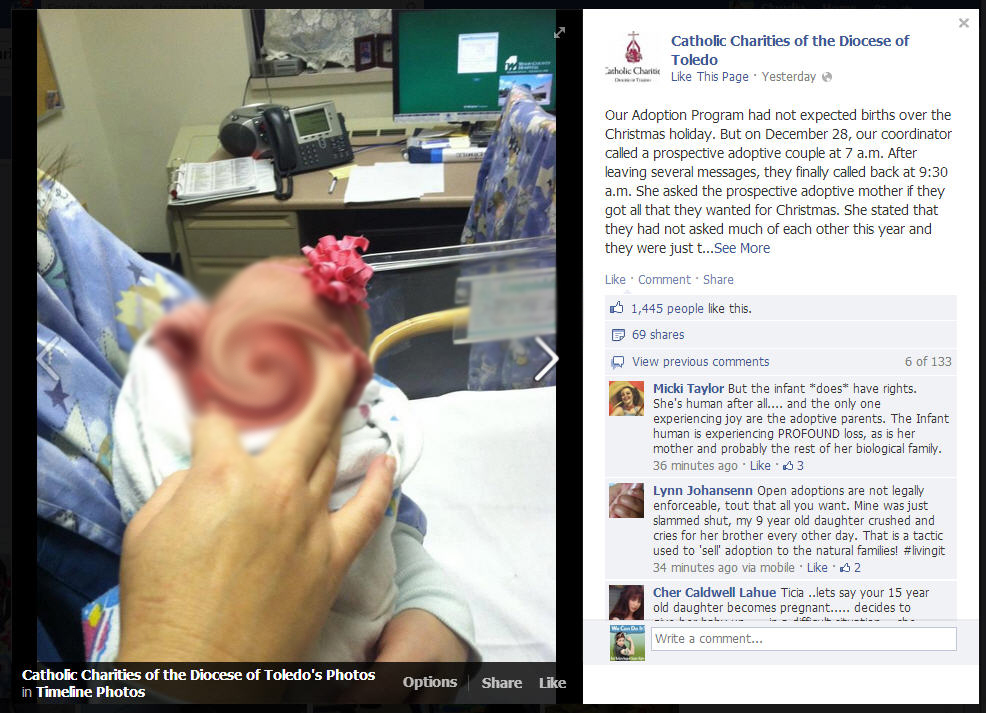Like the post via Like link
The width and height of the screenshot is (986, 713).
click(x=615, y=280)
